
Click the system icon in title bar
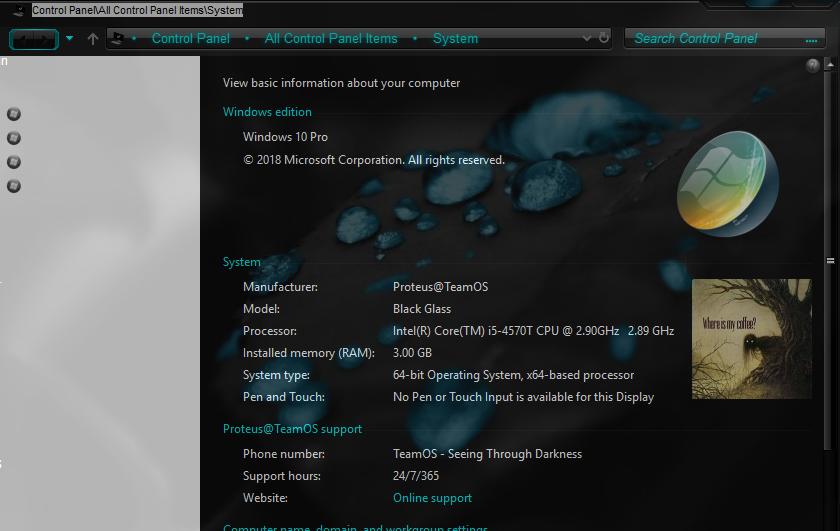[19, 10]
